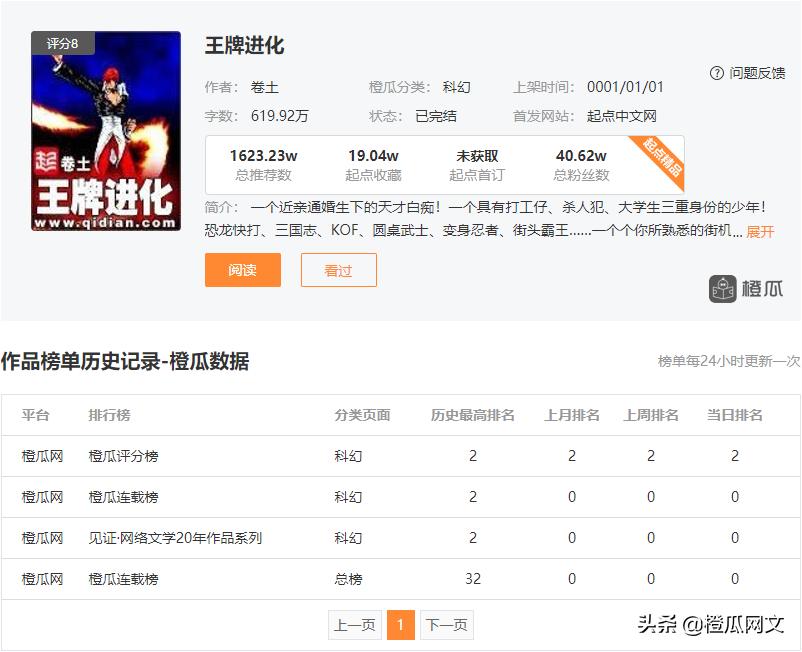This screenshot has height=652, width=802.
Task: Go to the next page with 下一页
Action: click(449, 624)
